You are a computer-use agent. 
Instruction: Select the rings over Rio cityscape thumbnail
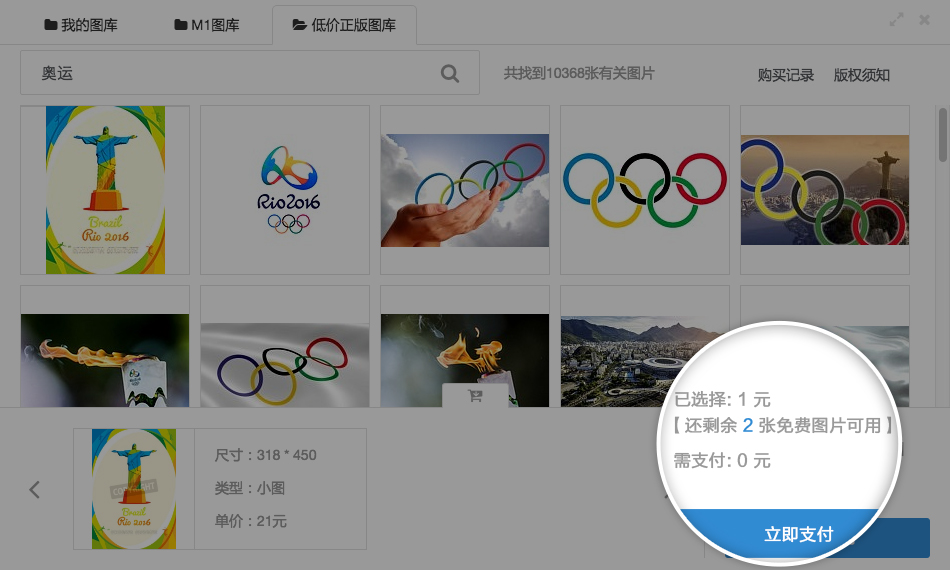(825, 190)
